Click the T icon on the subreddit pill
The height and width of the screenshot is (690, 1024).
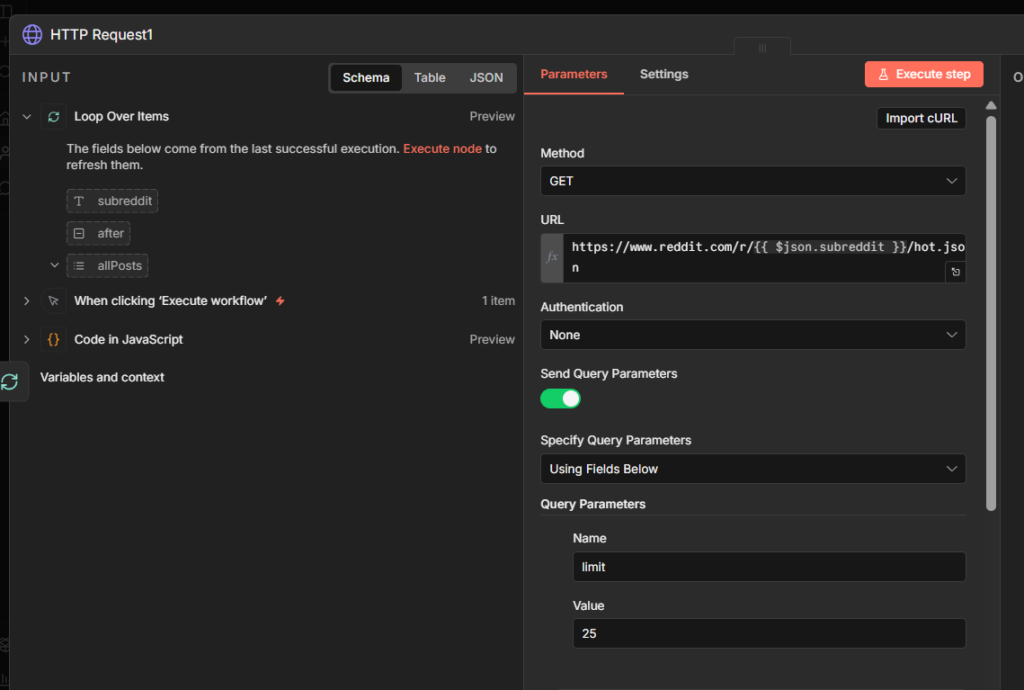click(x=80, y=201)
